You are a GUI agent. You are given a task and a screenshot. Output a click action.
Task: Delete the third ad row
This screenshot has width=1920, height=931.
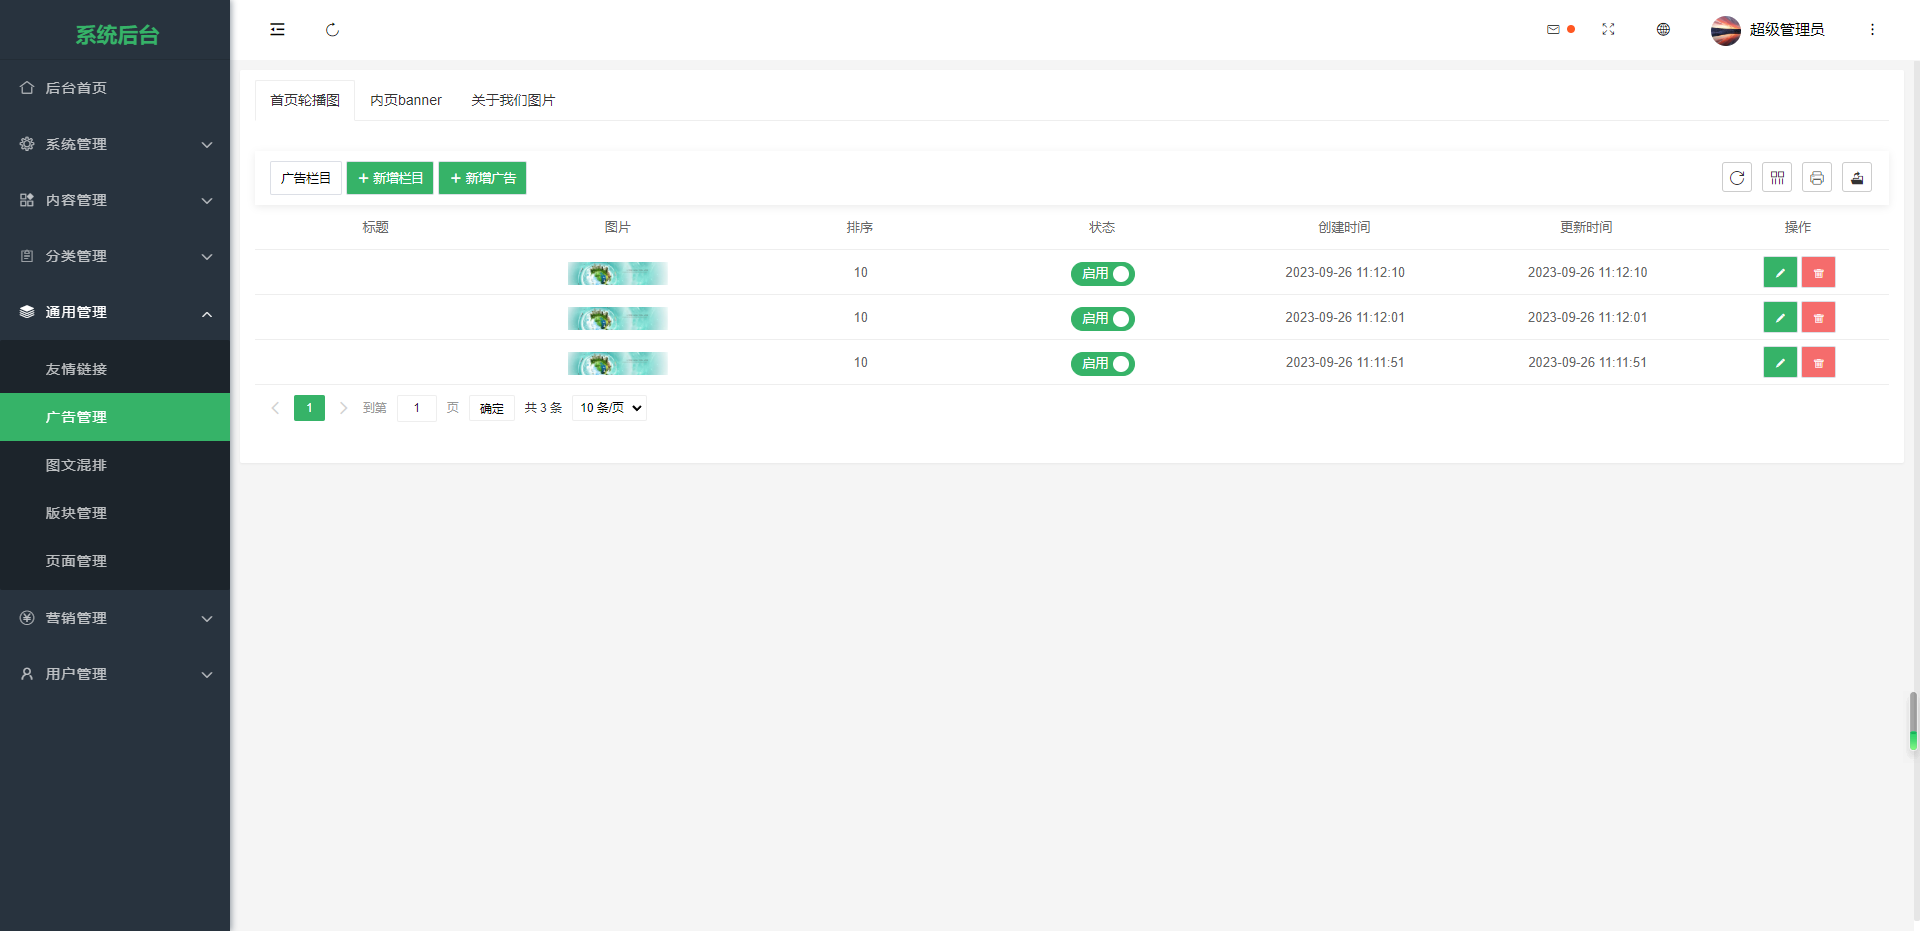pos(1818,363)
